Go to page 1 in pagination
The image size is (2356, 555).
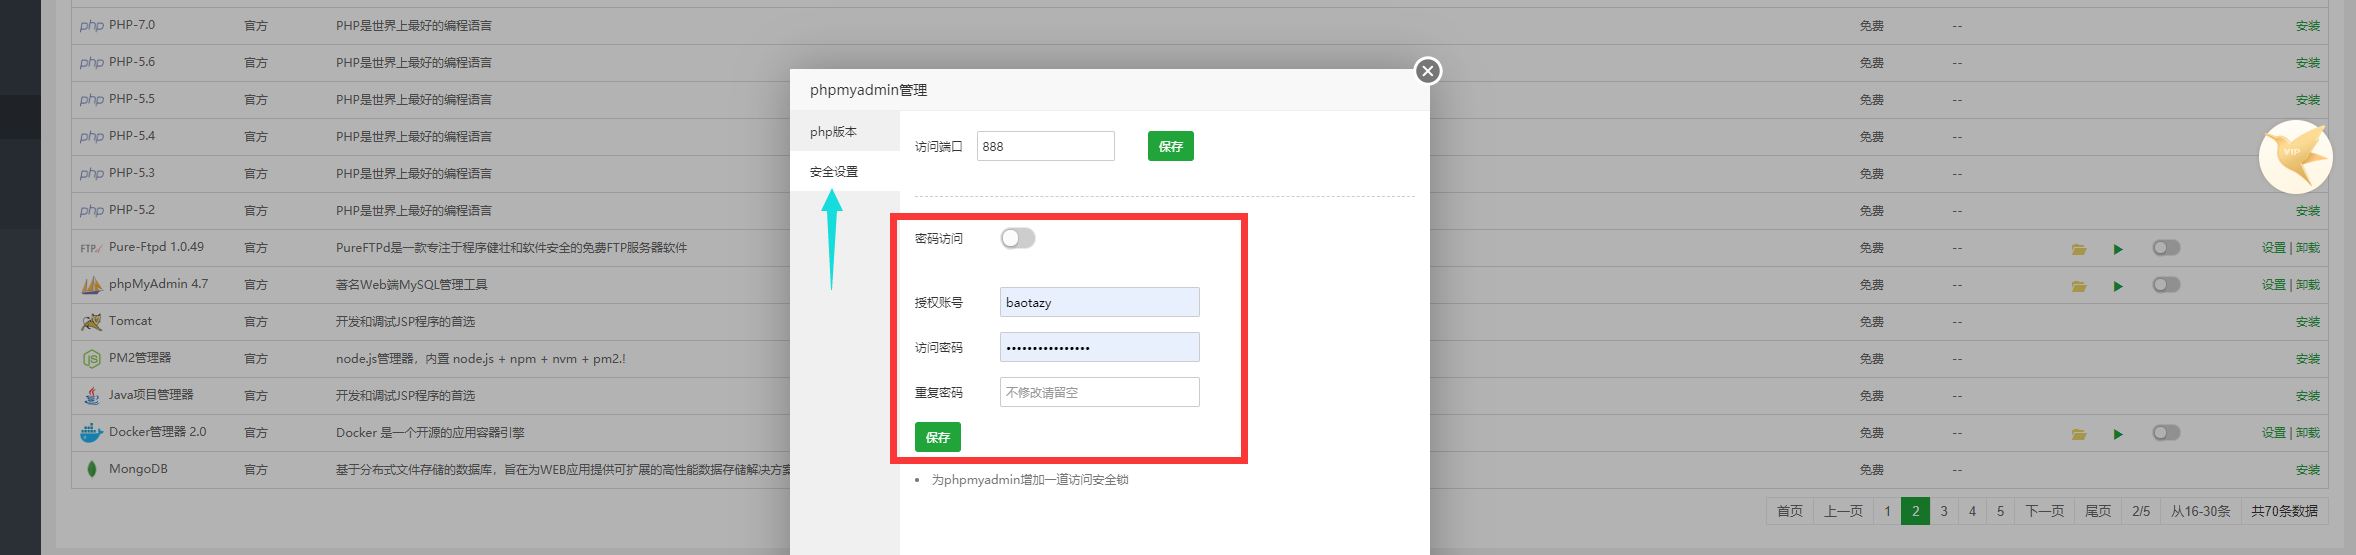(x=1887, y=511)
